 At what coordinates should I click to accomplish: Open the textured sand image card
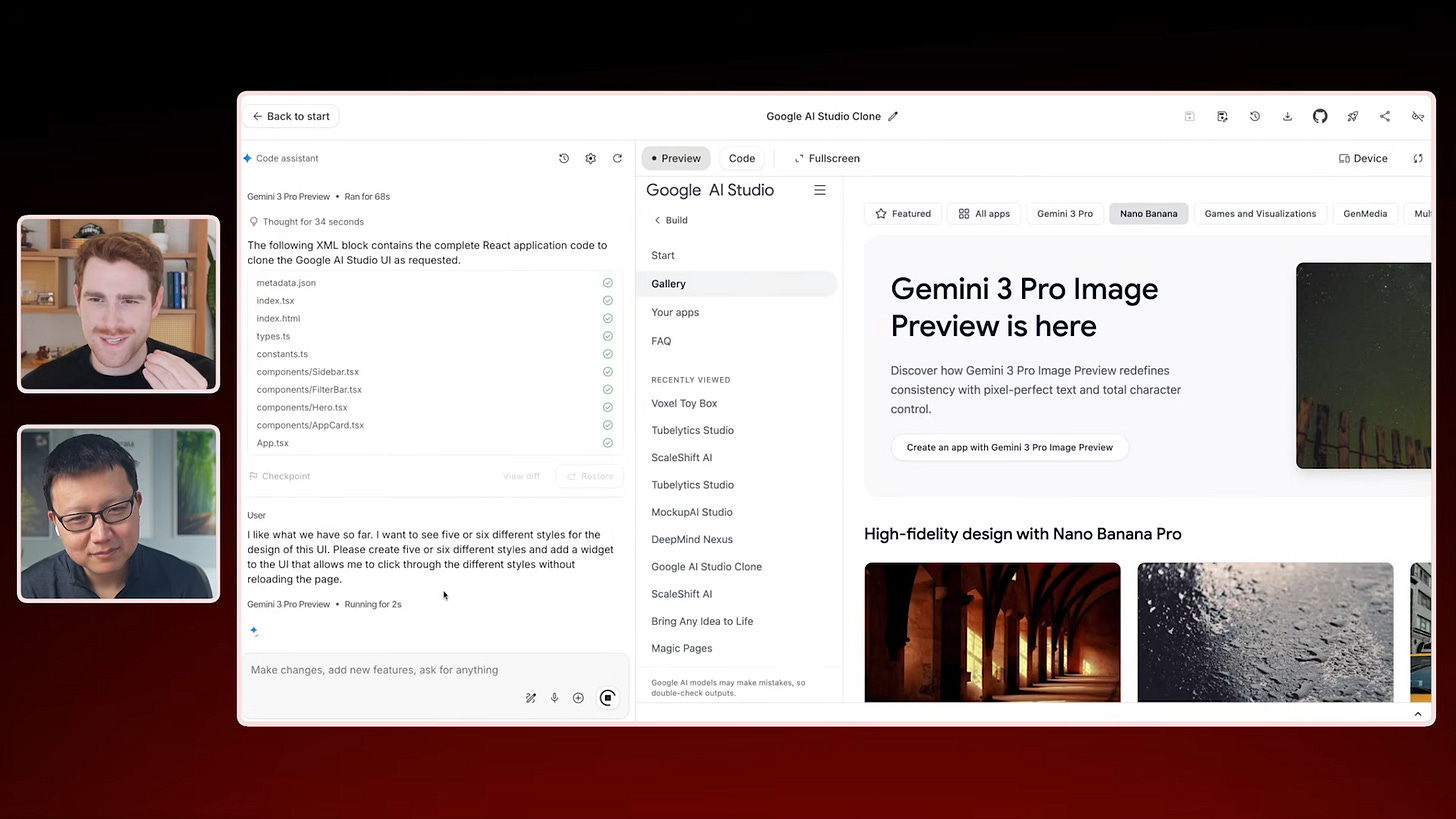(x=1265, y=632)
